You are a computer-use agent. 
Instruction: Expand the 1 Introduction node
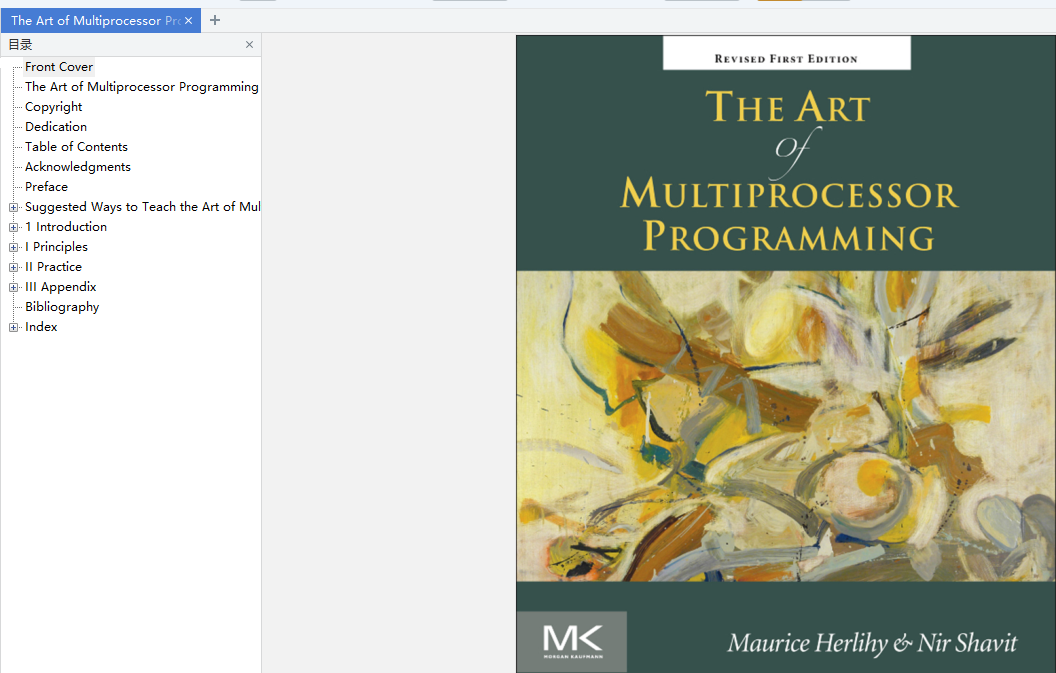click(x=13, y=228)
